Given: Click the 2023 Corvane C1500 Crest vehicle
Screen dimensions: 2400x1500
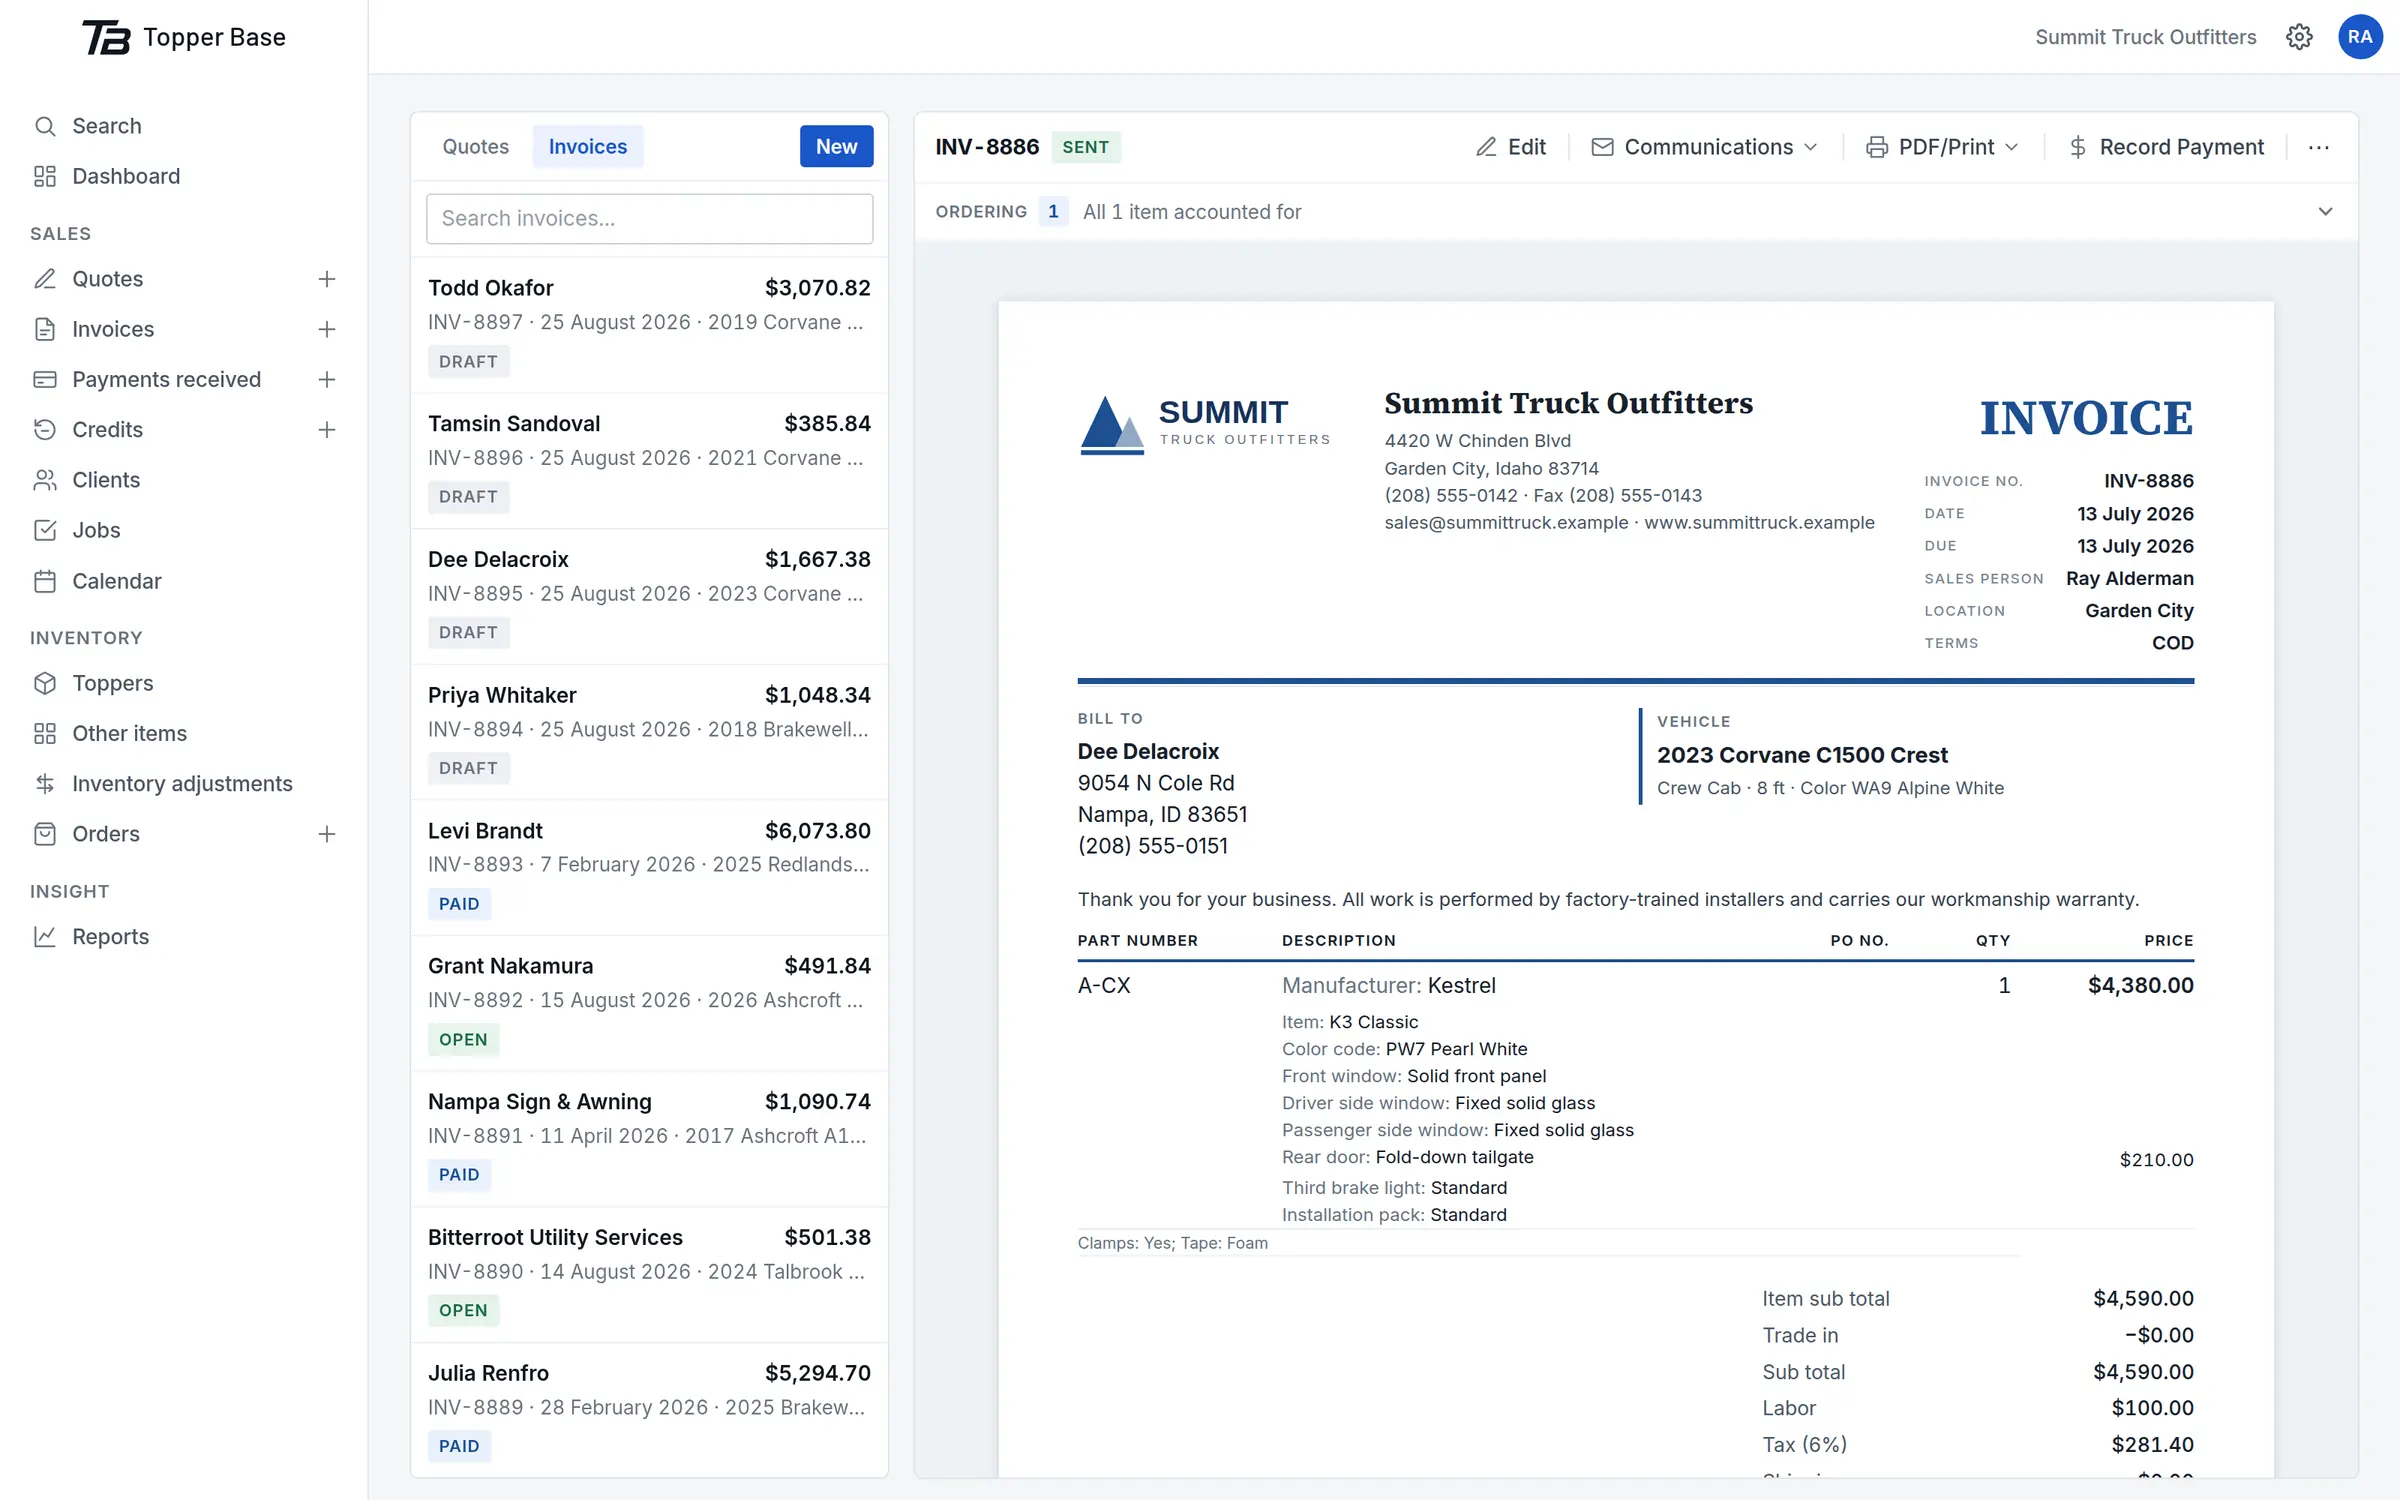Looking at the screenshot, I should click(x=1802, y=755).
